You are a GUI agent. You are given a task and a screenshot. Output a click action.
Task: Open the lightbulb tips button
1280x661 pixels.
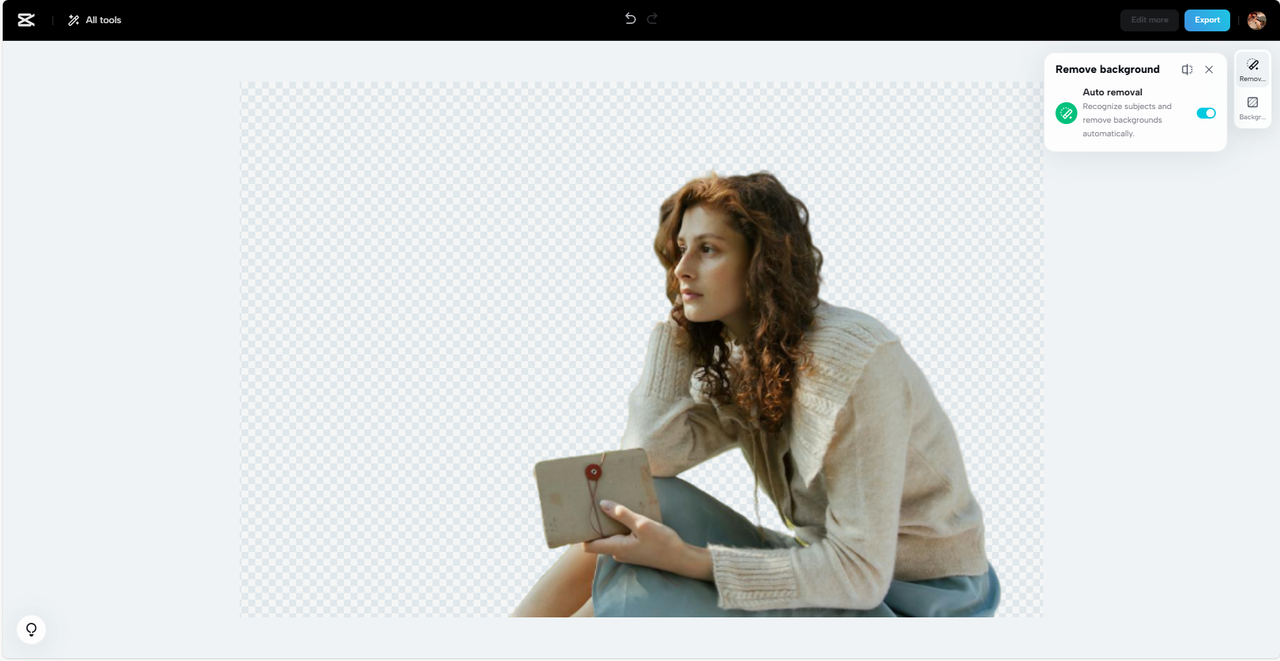point(31,629)
